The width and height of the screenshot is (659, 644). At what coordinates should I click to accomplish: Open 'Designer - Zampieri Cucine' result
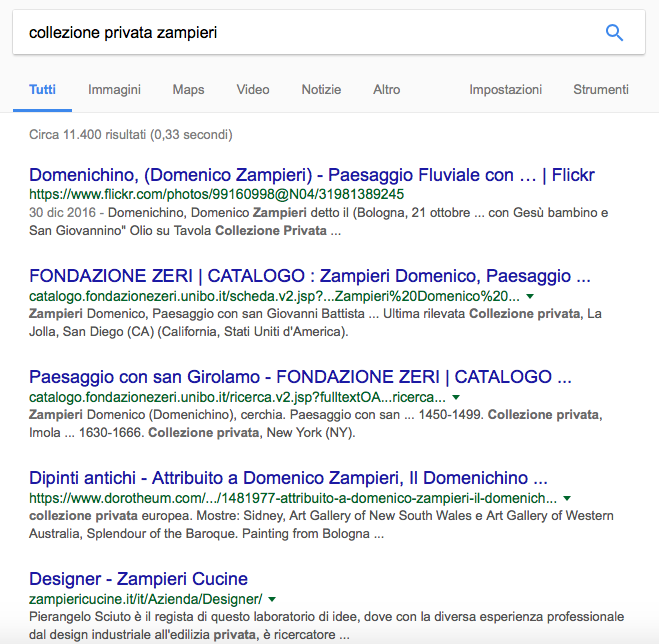pyautogui.click(x=138, y=579)
